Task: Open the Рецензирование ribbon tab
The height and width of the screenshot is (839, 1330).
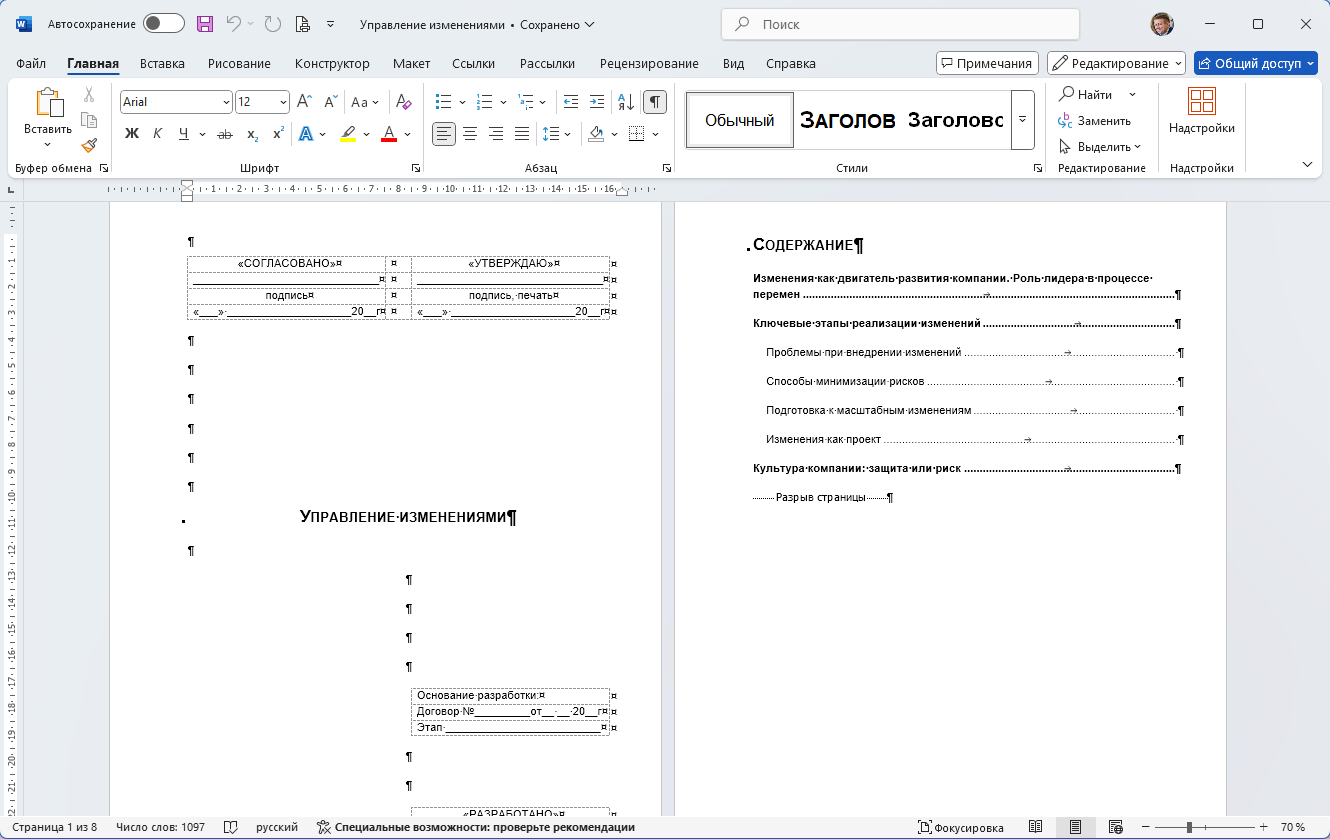Action: tap(649, 63)
